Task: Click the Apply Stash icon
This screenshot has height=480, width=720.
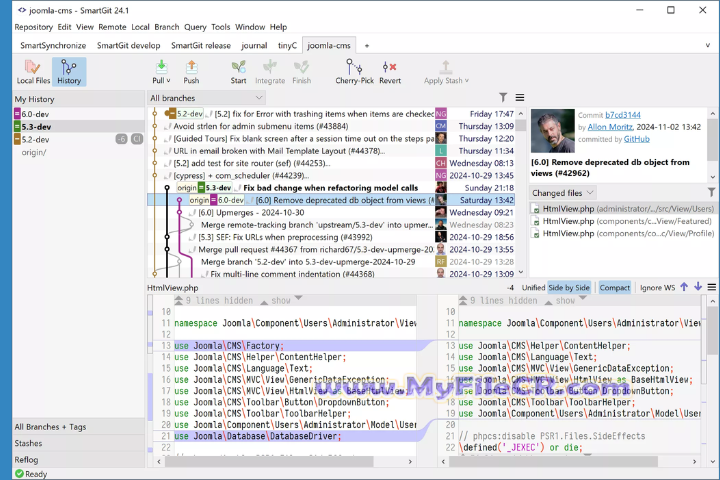Action: point(445,67)
